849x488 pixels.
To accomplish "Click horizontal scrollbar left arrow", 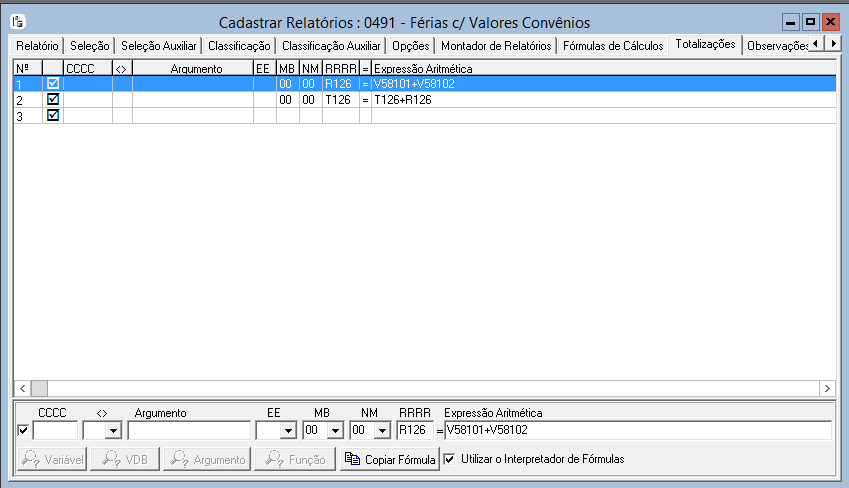I will (21, 388).
